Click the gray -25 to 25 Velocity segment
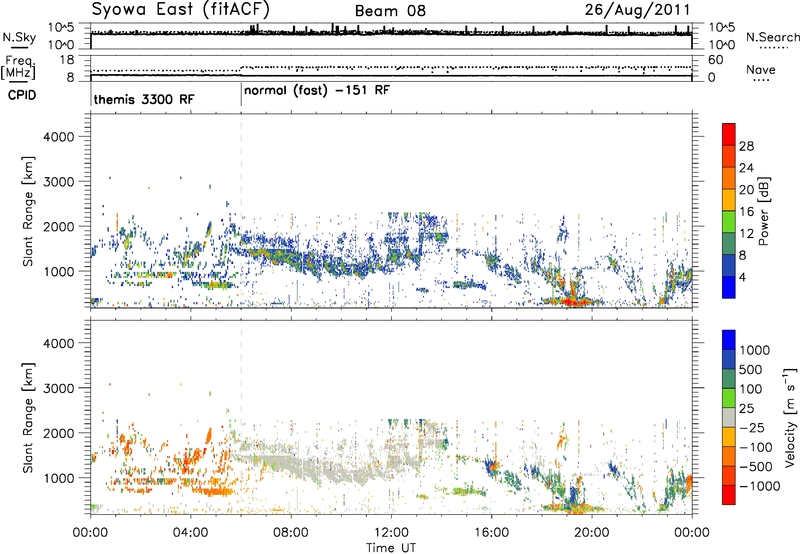Image resolution: width=800 pixels, height=554 pixels. point(729,417)
